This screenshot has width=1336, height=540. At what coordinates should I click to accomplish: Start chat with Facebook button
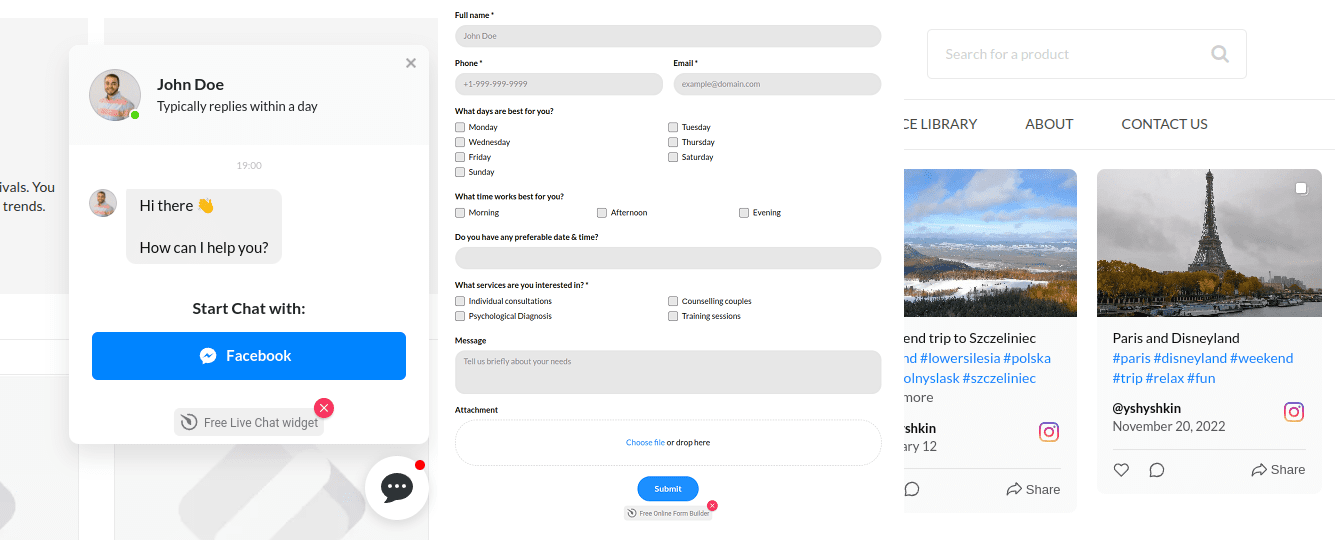click(249, 356)
